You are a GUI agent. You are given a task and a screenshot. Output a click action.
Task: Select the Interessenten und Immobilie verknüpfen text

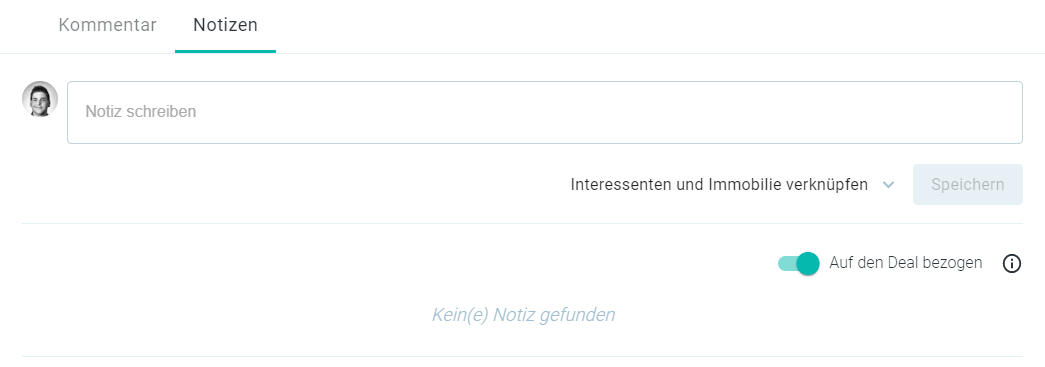pyautogui.click(x=719, y=184)
